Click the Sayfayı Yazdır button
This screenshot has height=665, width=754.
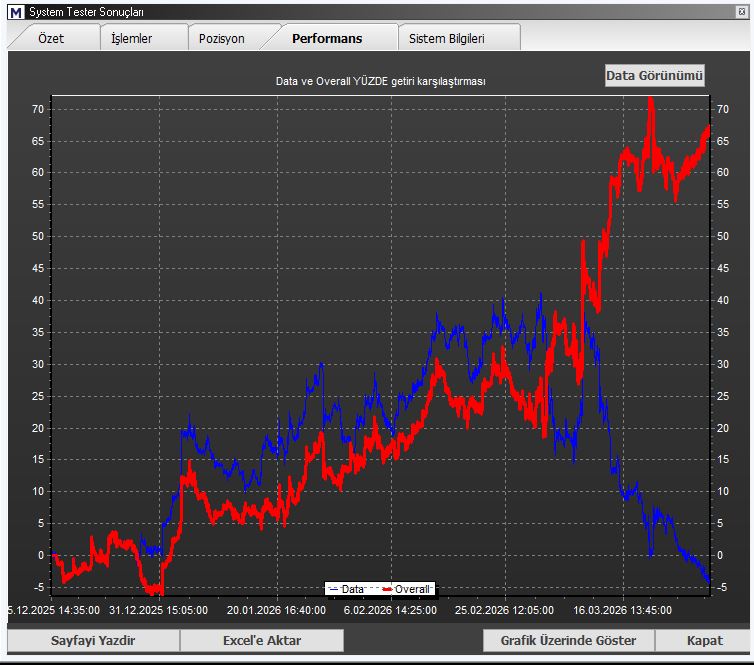click(x=93, y=640)
